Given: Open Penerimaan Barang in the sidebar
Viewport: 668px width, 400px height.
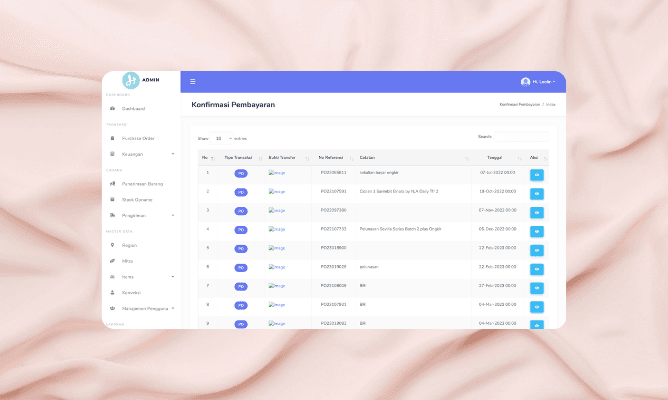Looking at the screenshot, I should click(x=142, y=184).
